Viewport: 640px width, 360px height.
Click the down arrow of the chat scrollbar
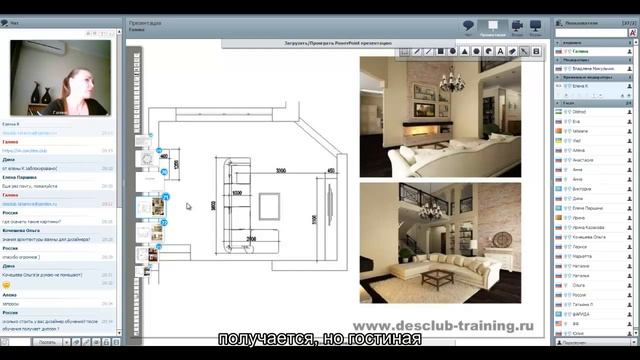[119, 333]
